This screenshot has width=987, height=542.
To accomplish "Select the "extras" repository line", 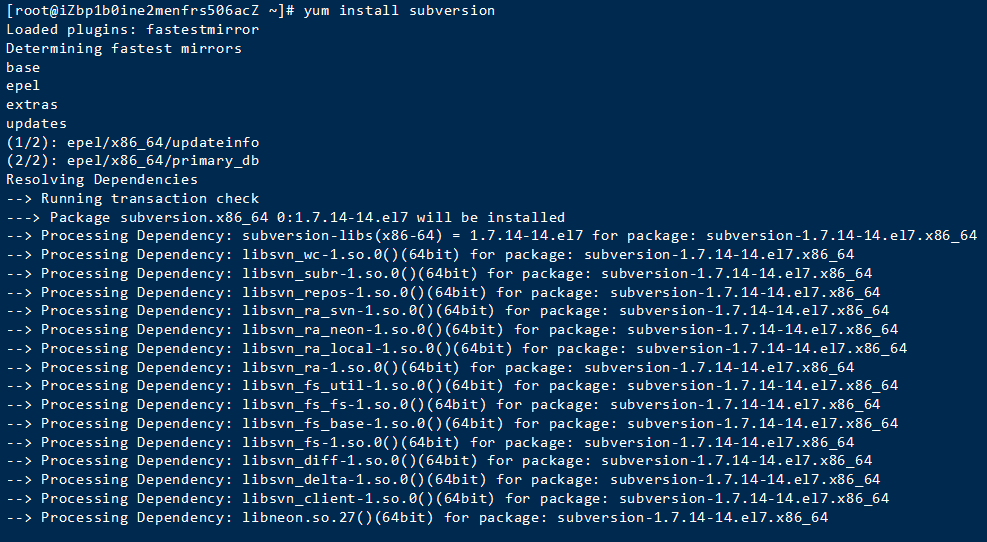I will click(32, 104).
